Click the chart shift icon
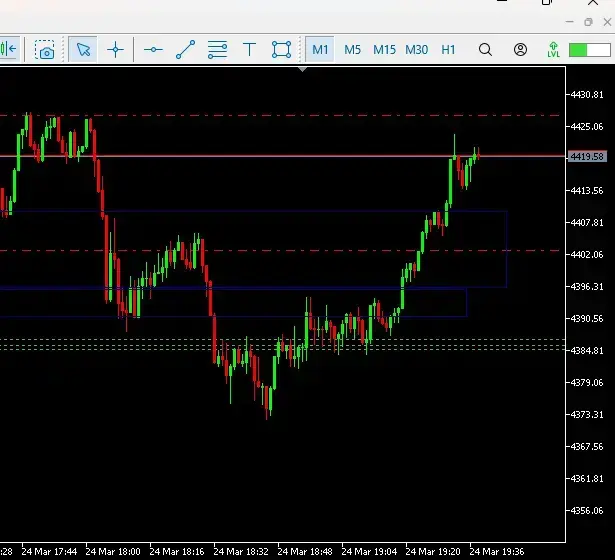This screenshot has width=615, height=560. click(9, 49)
